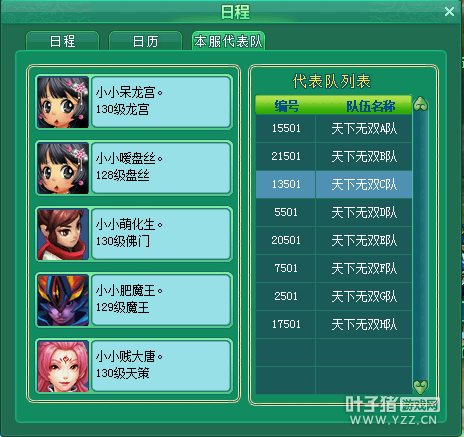
Task: Click the 小小呆龙宫 character avatar
Action: click(x=63, y=102)
